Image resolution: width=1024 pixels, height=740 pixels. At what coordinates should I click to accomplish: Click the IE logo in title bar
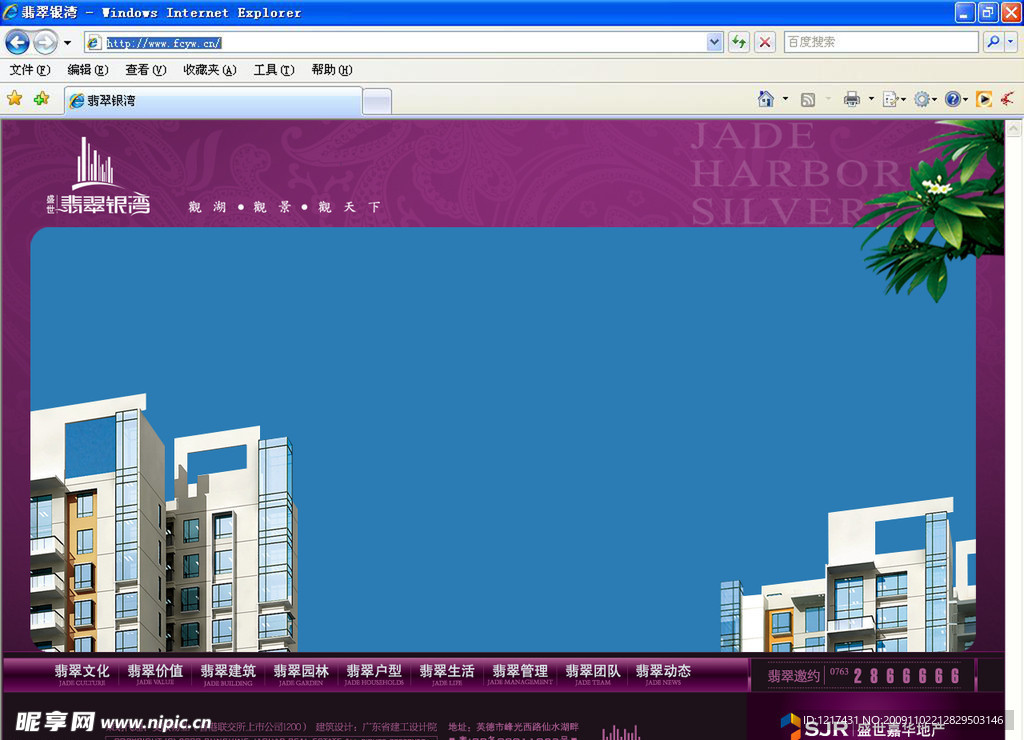[x=10, y=12]
